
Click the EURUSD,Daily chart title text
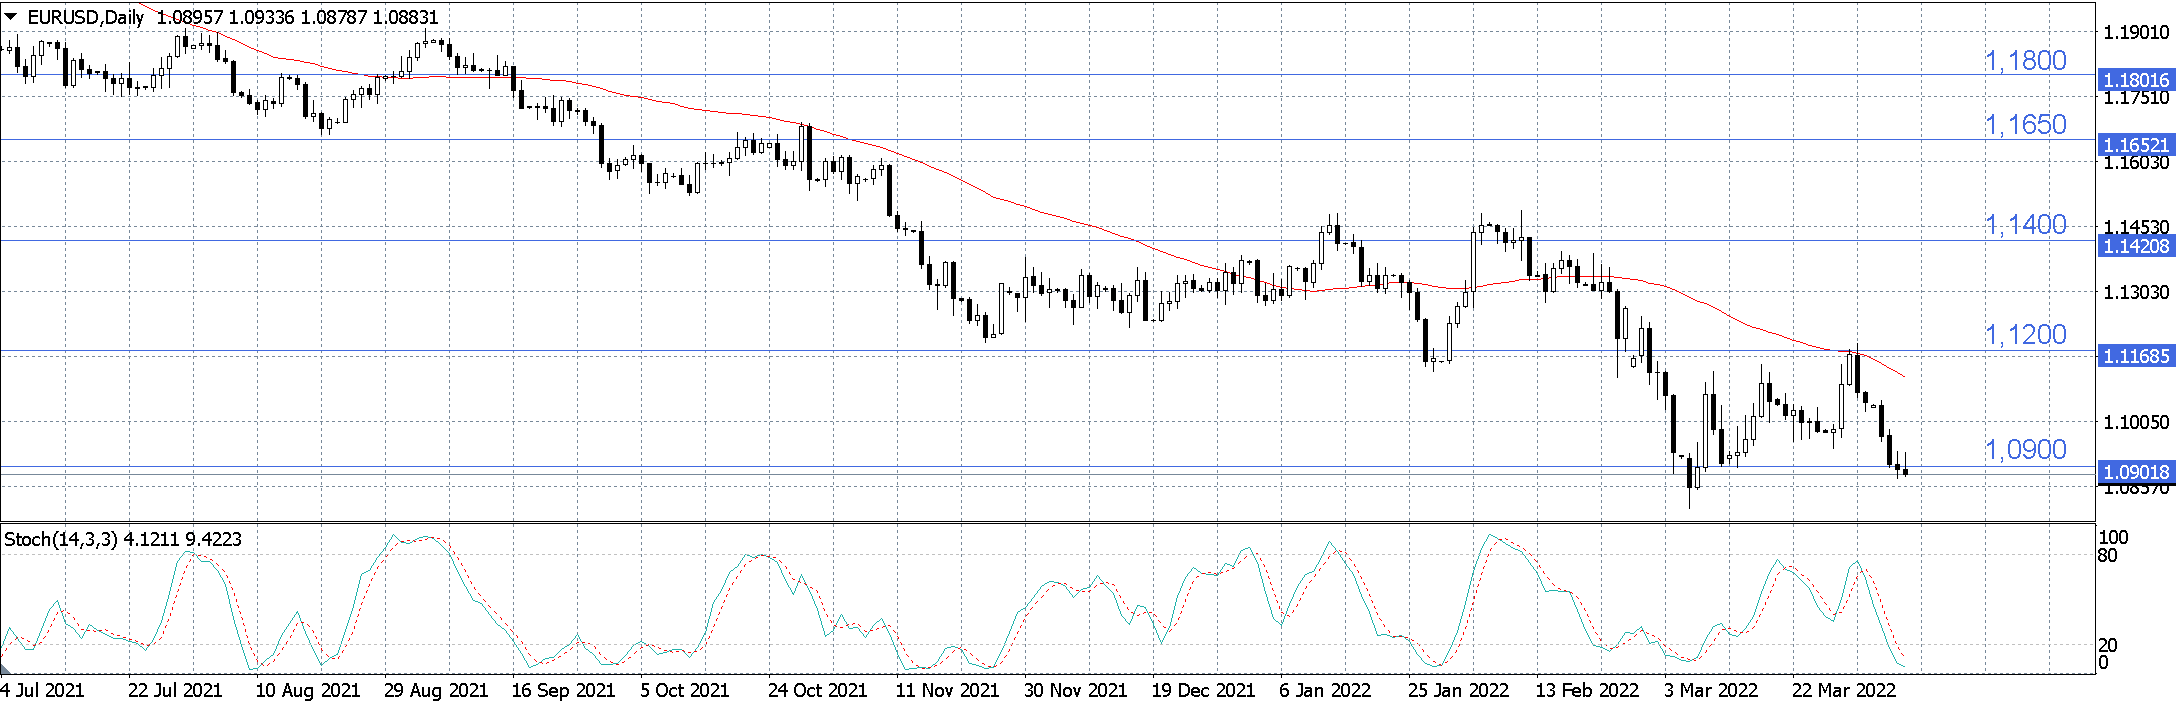click(x=86, y=17)
